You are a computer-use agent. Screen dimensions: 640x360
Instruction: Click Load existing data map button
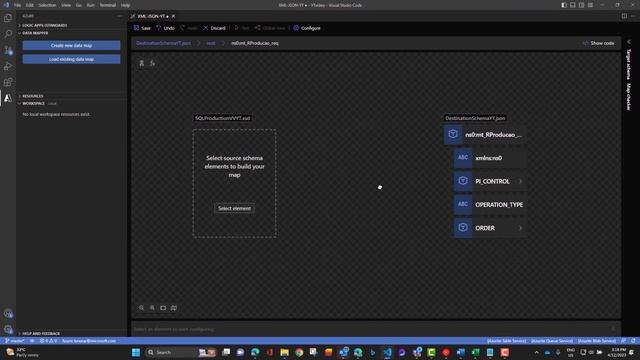coord(71,59)
